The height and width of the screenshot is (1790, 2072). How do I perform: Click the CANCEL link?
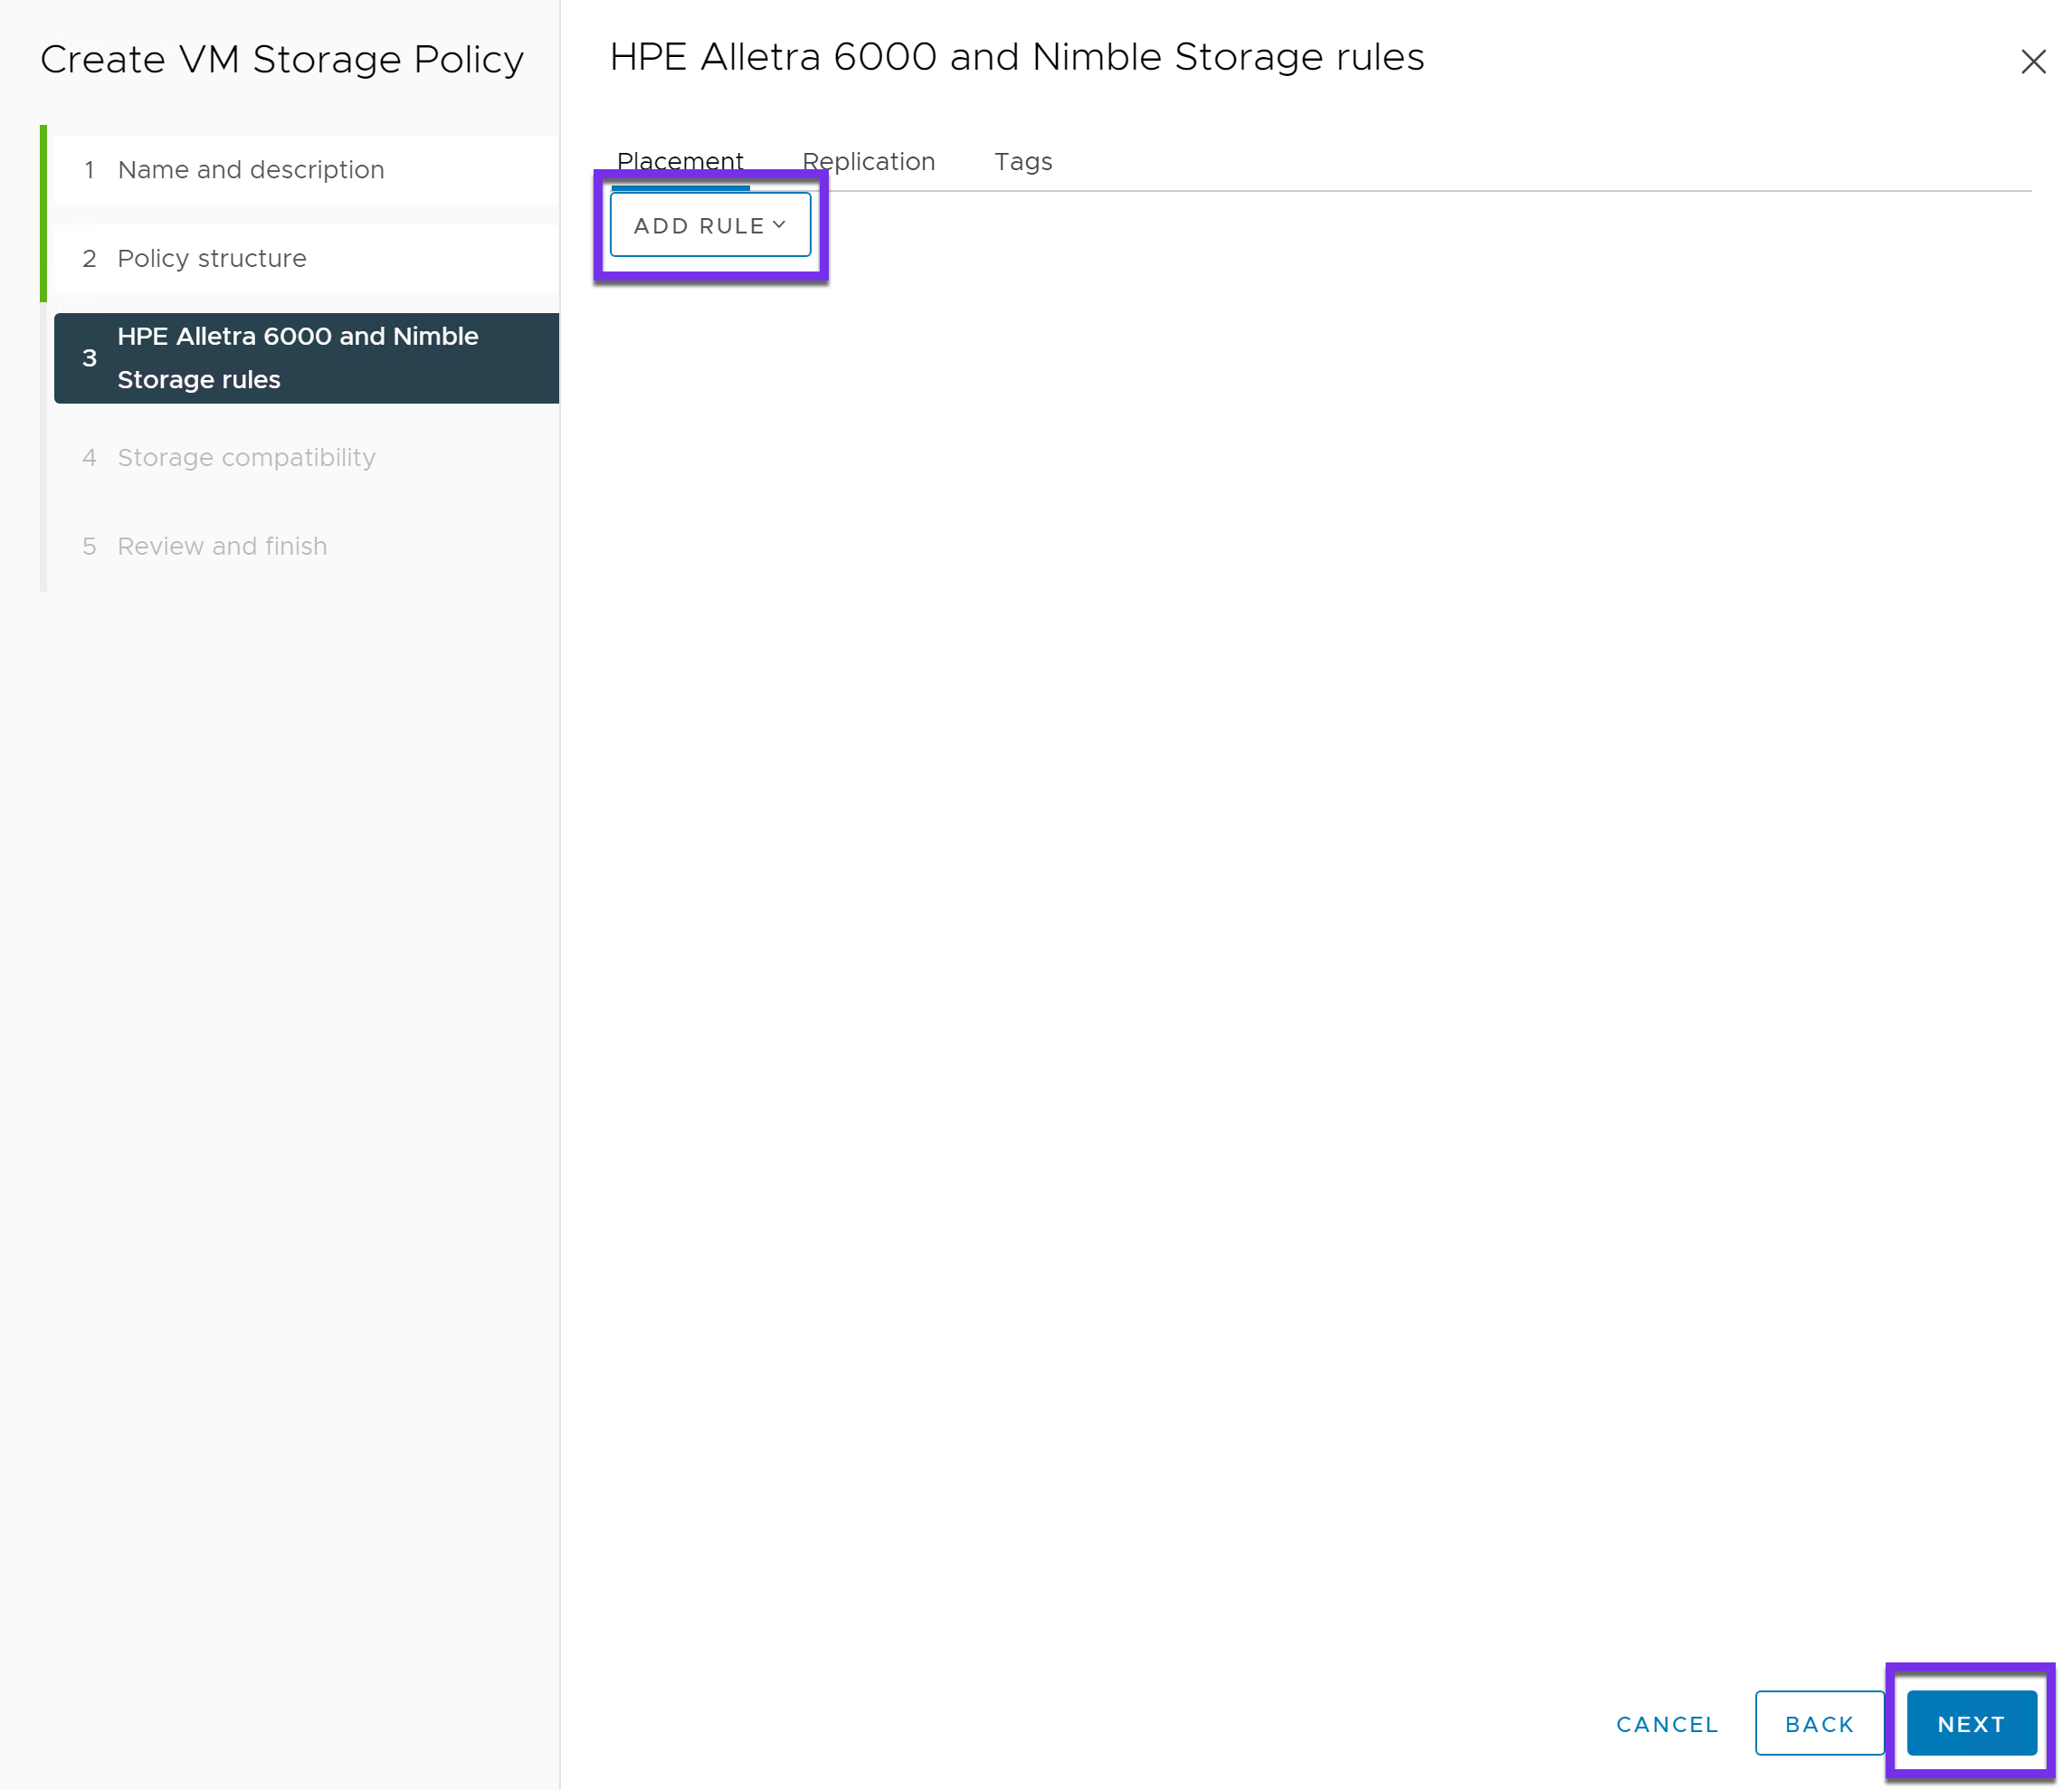point(1666,1724)
